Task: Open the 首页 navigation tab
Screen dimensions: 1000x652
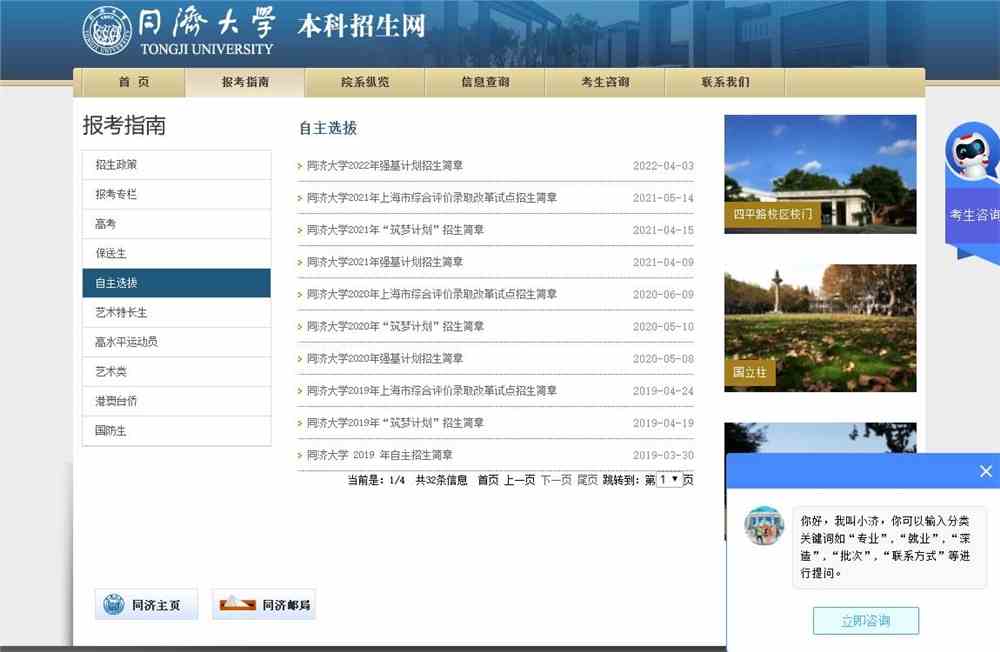Action: tap(134, 82)
